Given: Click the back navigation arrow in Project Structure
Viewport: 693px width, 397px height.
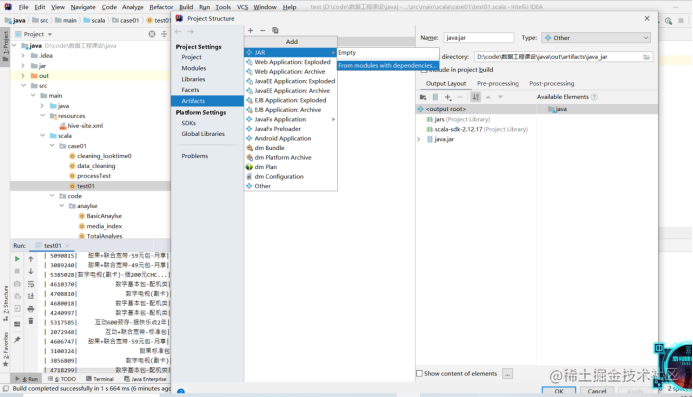Looking at the screenshot, I should point(178,32).
